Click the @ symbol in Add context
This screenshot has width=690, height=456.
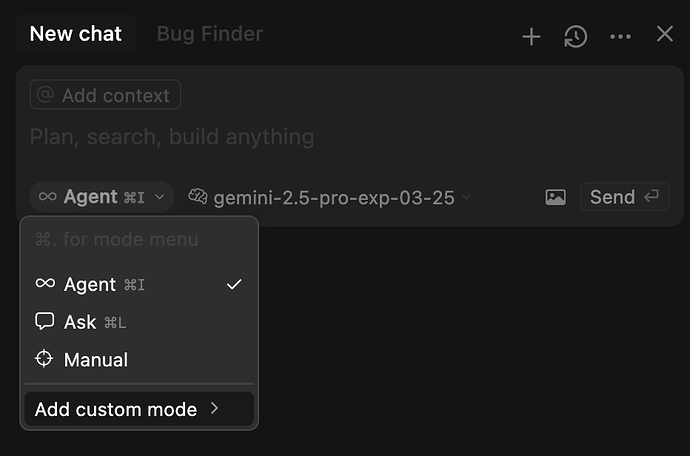[45, 94]
